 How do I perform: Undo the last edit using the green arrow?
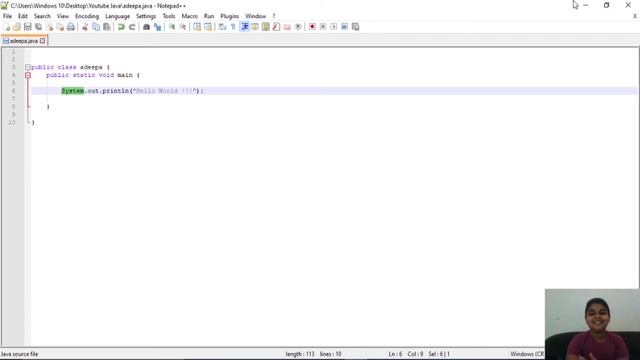tap(121, 27)
